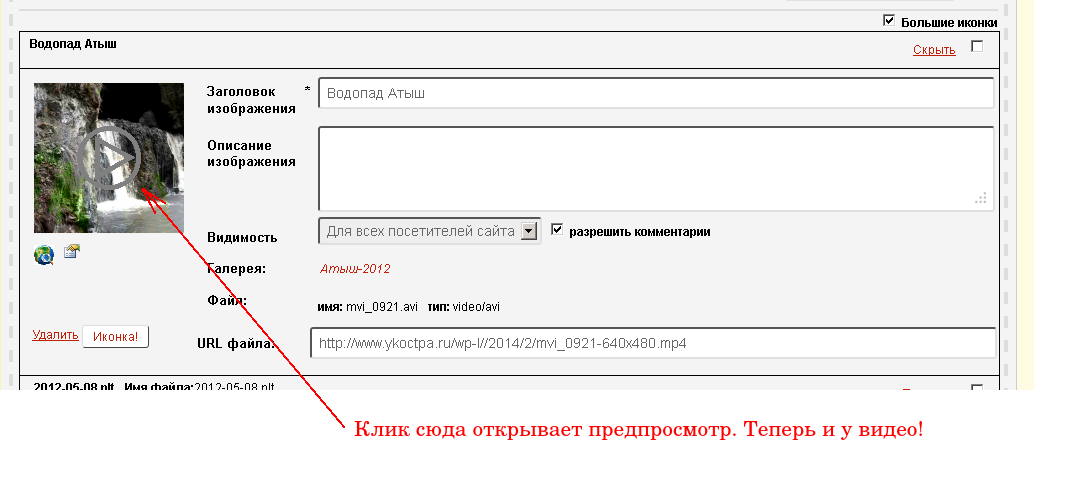1085x479 pixels.
Task: Disable the разрешить комментарии checkbox
Action: pos(558,230)
